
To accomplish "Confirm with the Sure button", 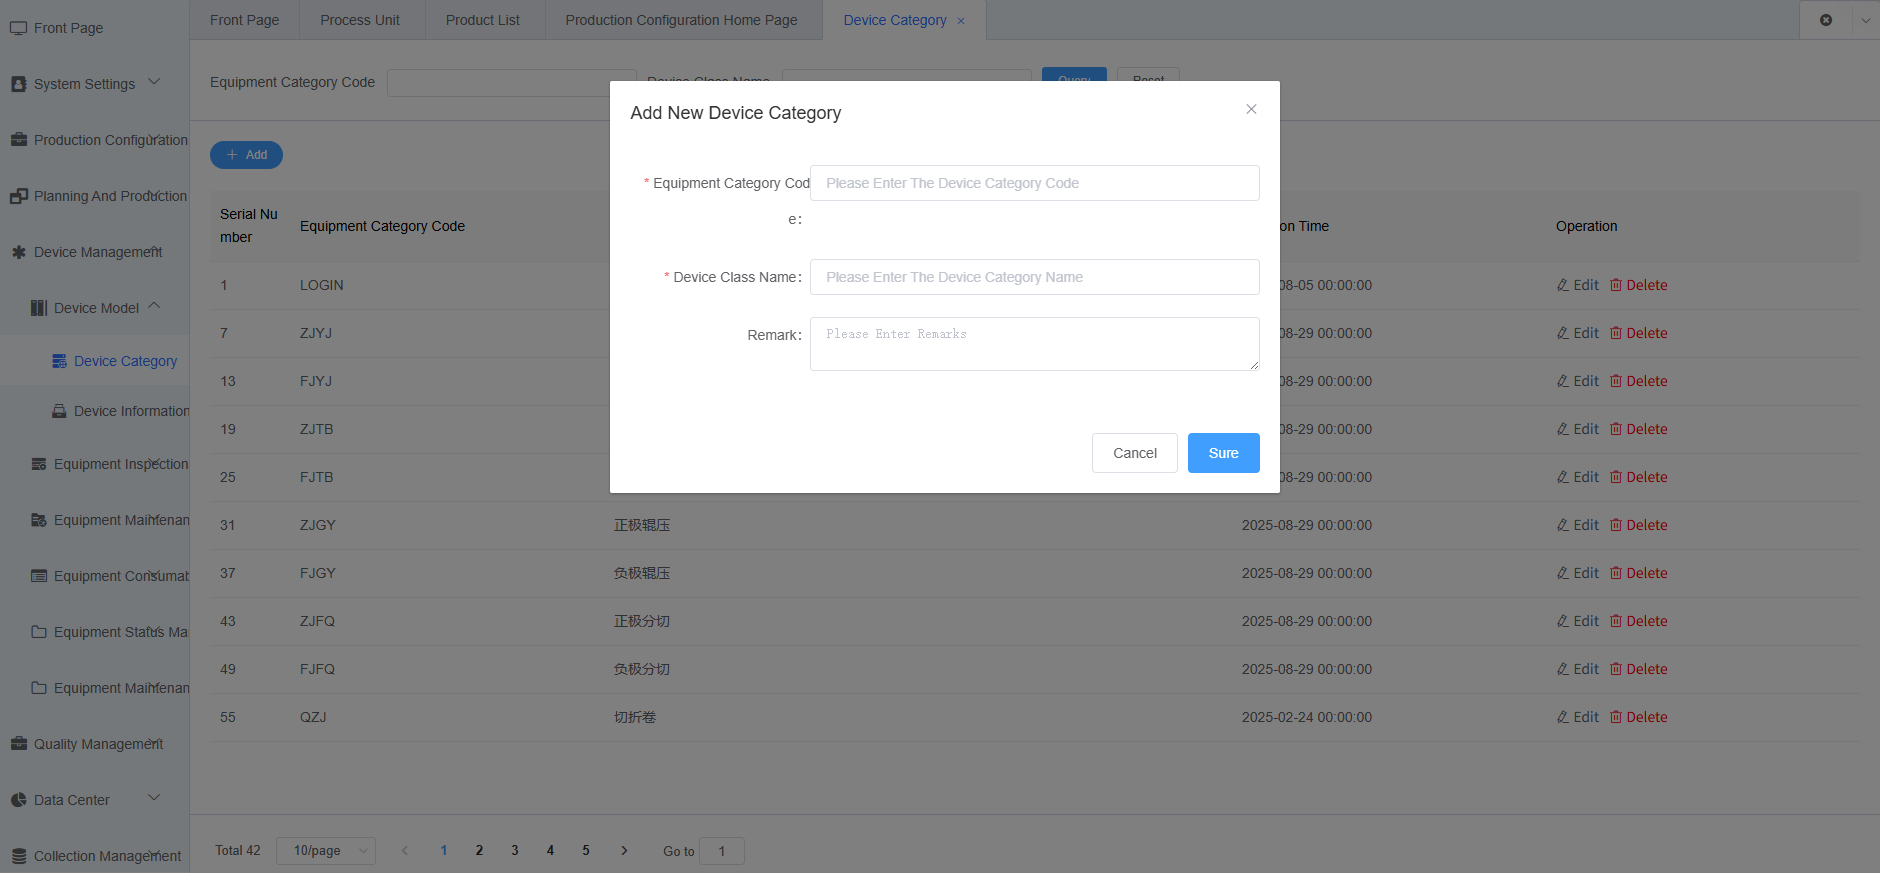I will 1223,453.
